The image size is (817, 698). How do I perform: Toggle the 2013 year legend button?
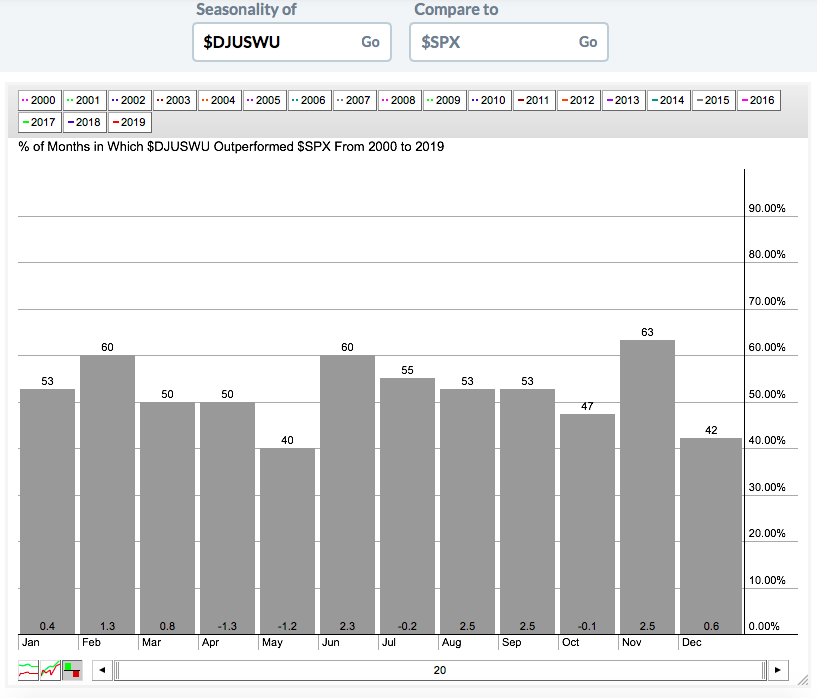(x=625, y=100)
